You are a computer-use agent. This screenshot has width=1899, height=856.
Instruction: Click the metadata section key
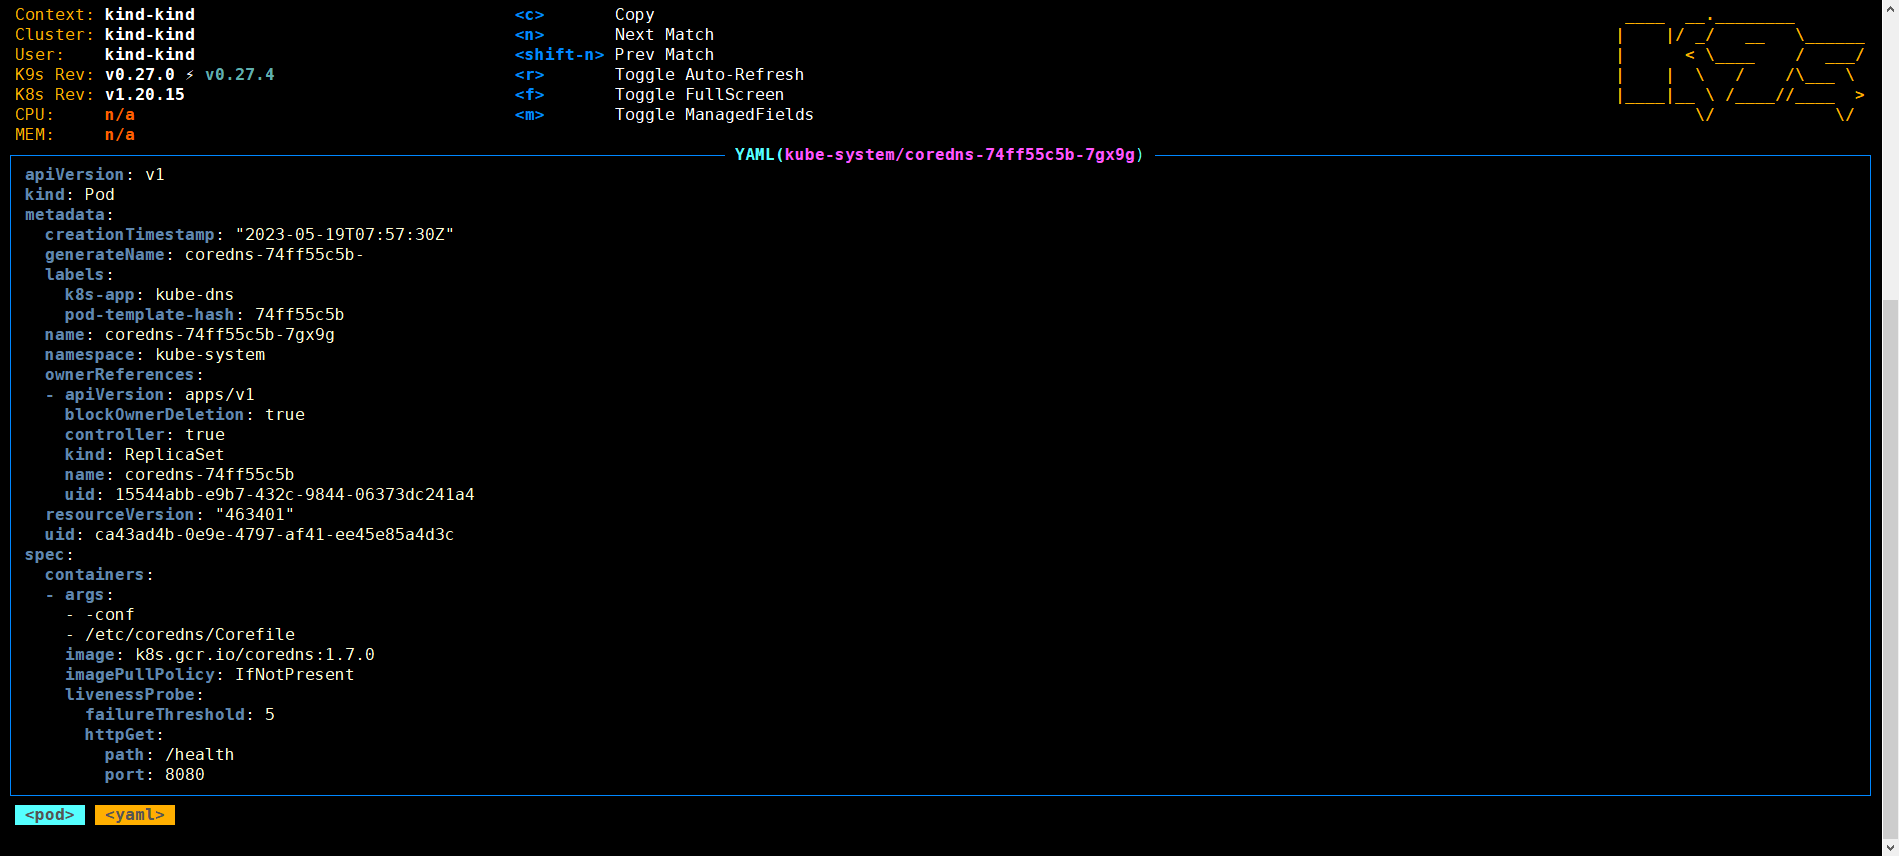click(65, 215)
